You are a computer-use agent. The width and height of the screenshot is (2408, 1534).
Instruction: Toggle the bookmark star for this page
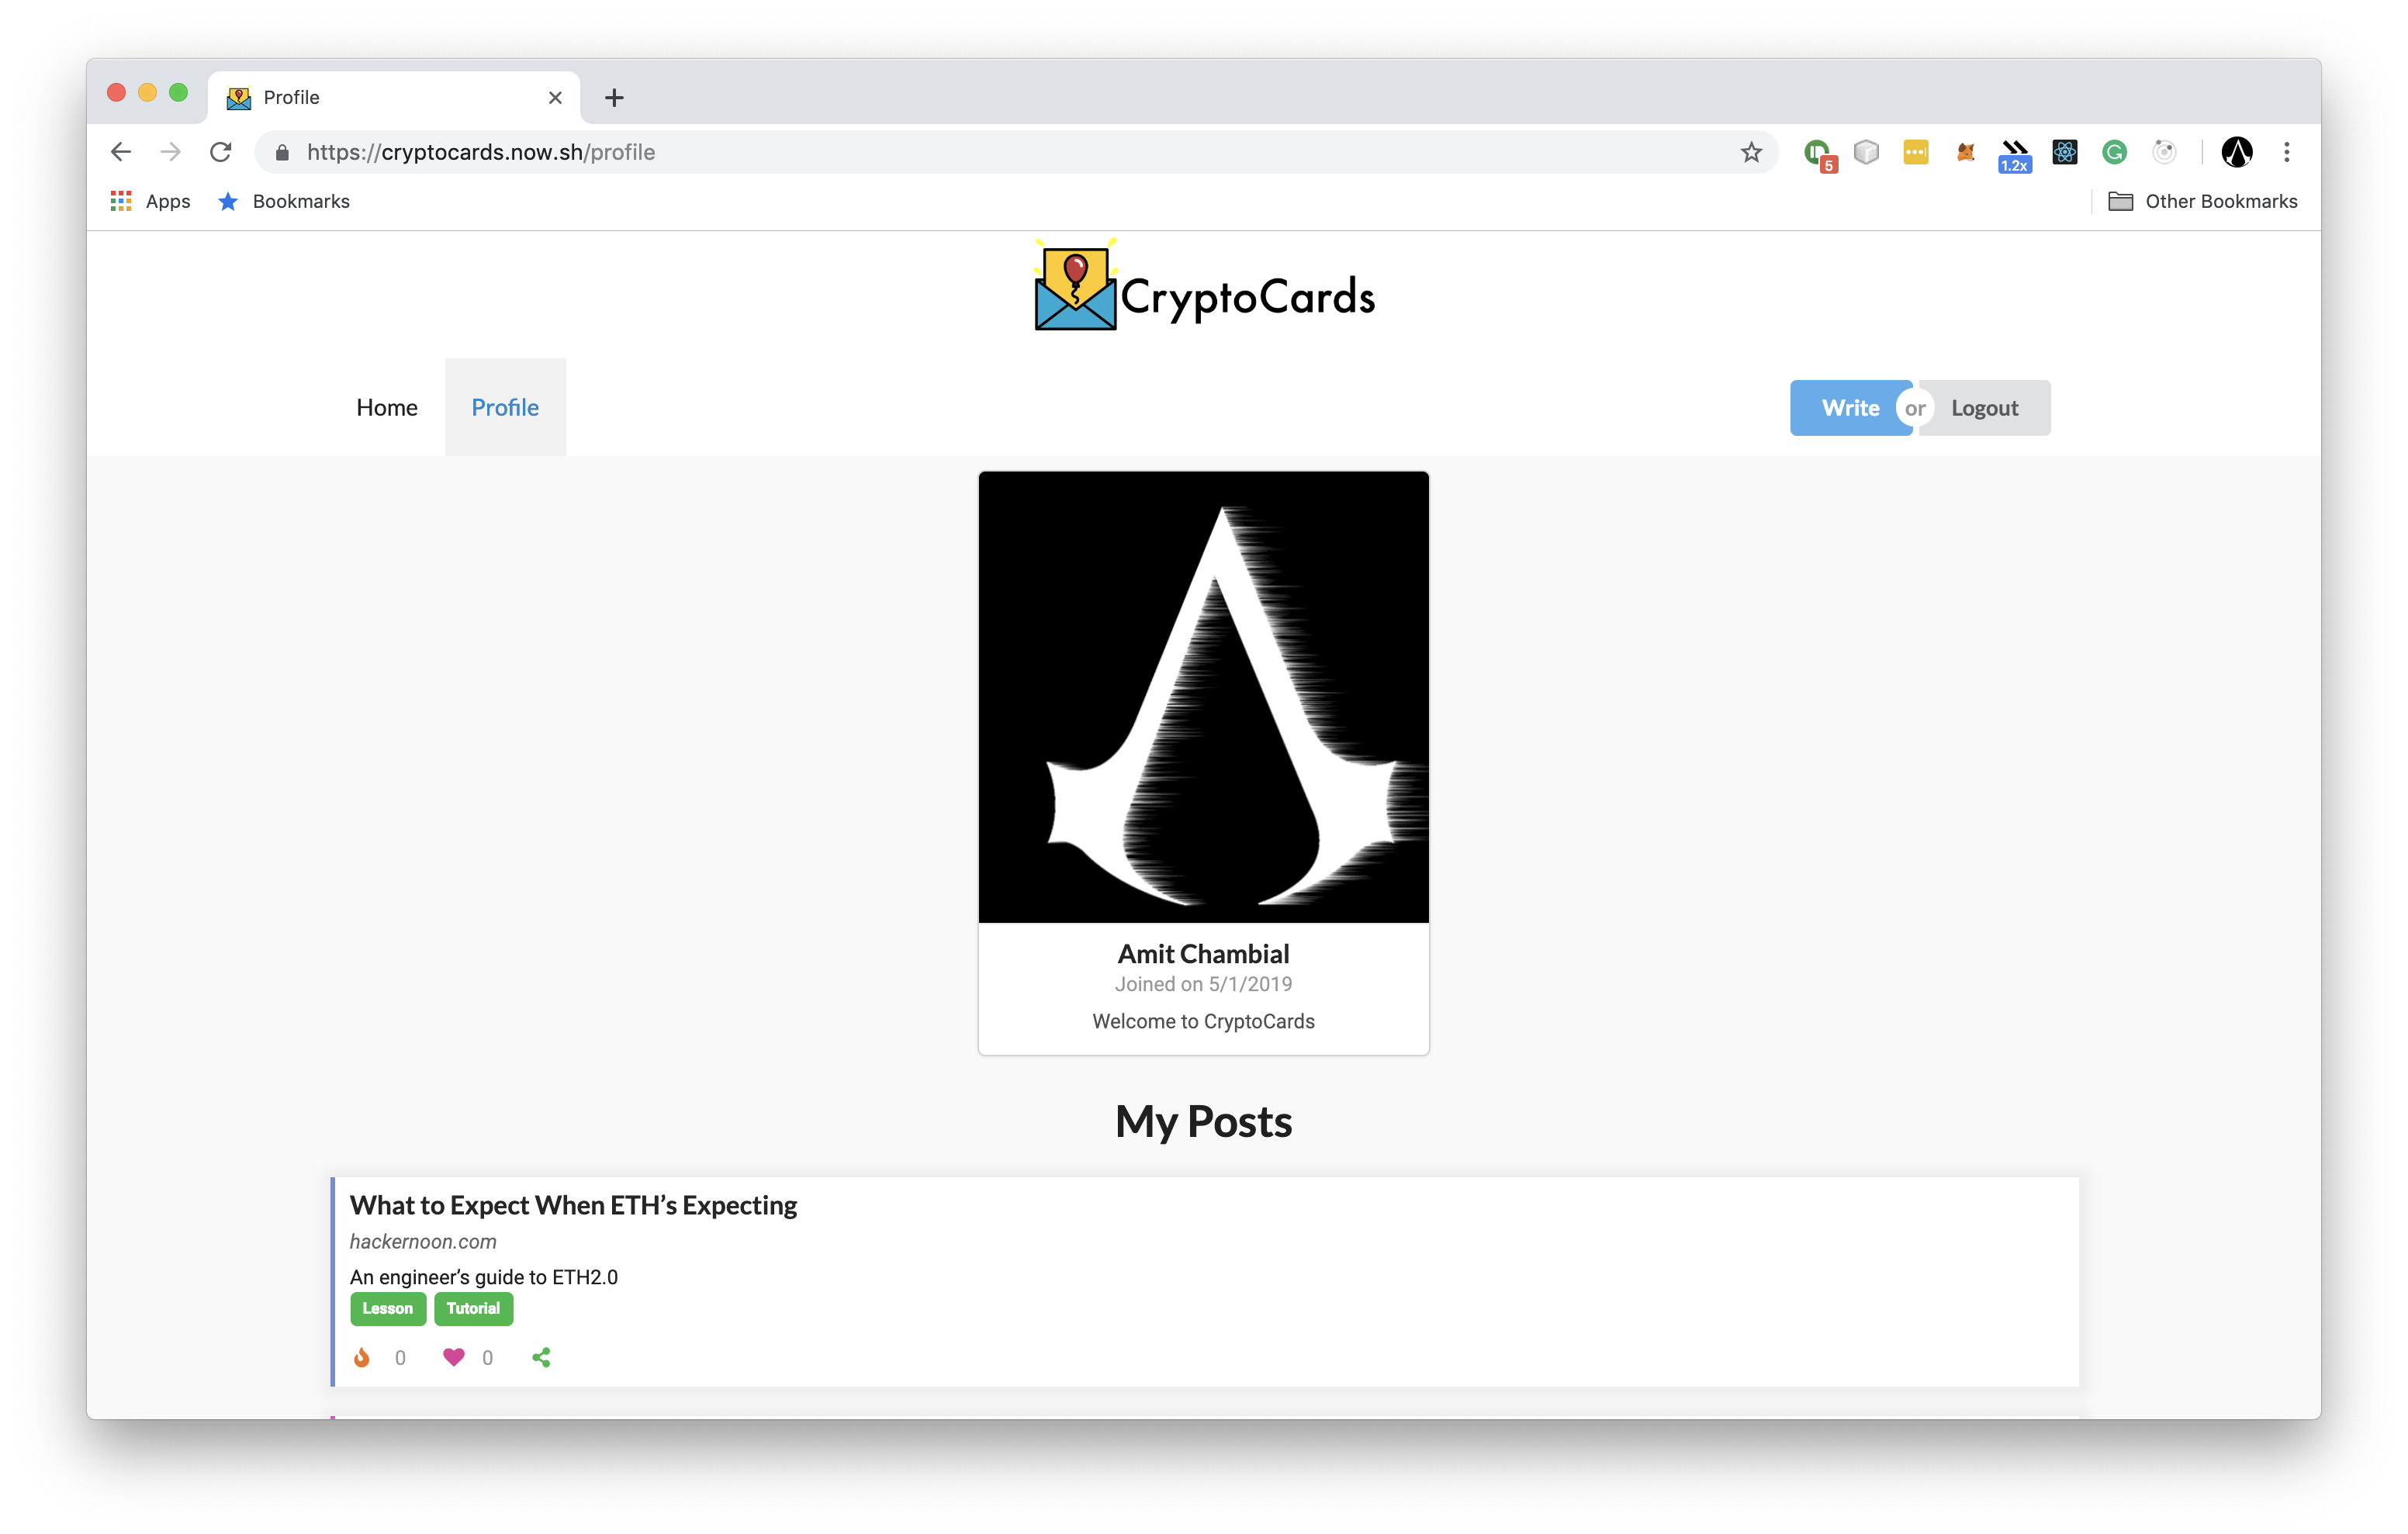pos(1751,152)
